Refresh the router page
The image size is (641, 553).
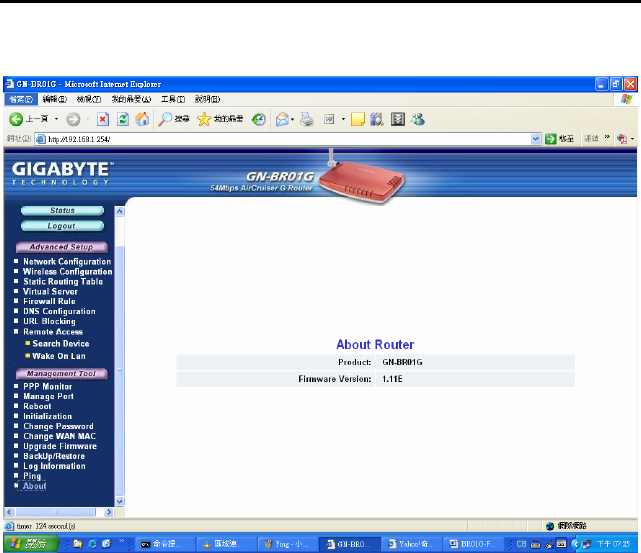click(x=123, y=119)
